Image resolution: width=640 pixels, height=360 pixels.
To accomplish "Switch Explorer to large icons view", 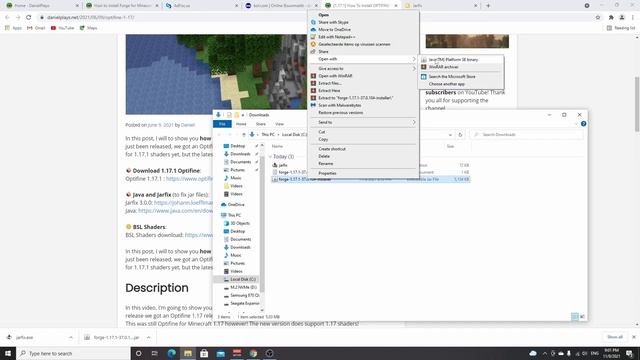I will (582, 317).
